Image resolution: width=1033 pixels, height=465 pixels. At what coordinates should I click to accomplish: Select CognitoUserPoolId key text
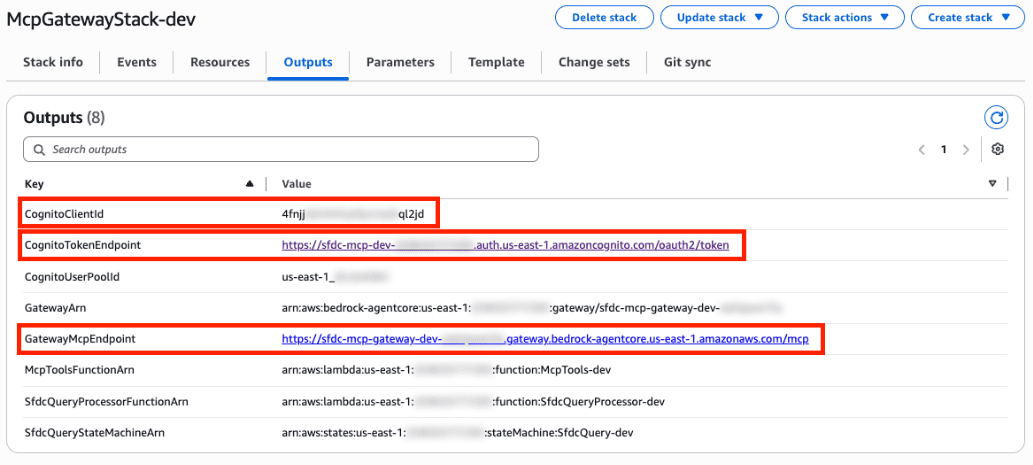(x=72, y=277)
